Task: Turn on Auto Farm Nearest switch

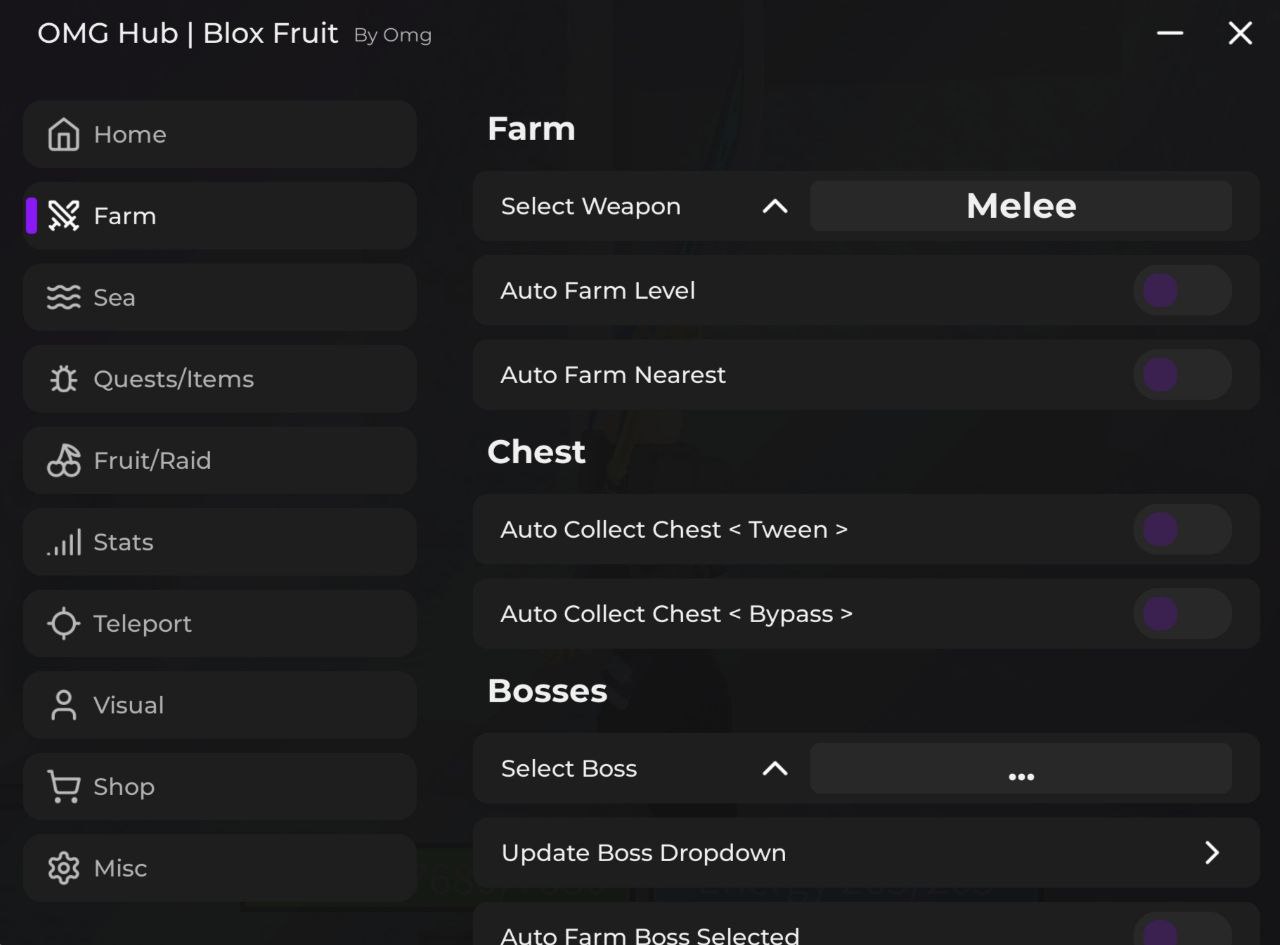Action: [1181, 375]
